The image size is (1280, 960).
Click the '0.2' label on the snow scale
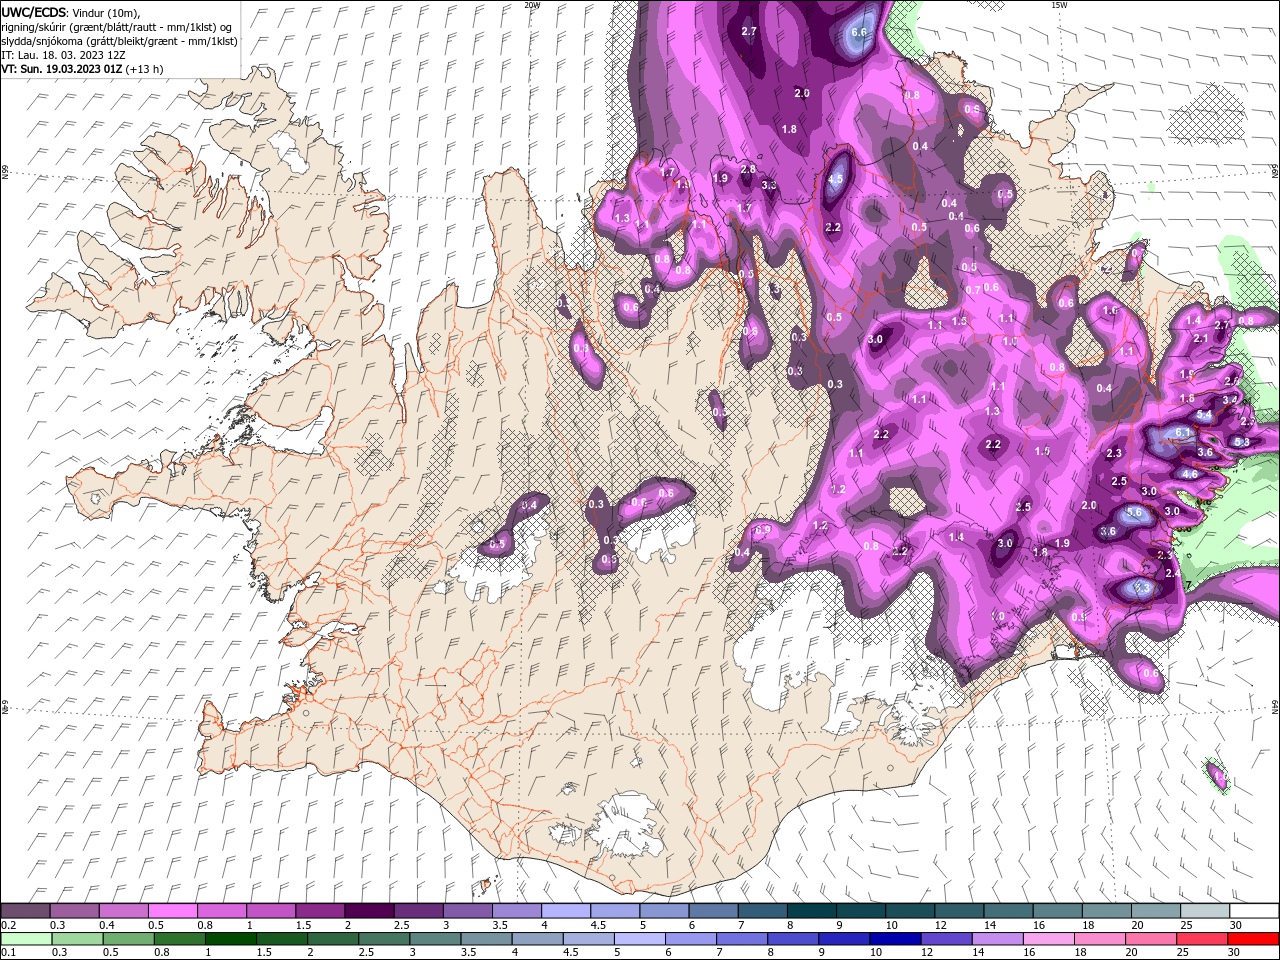coord(8,925)
